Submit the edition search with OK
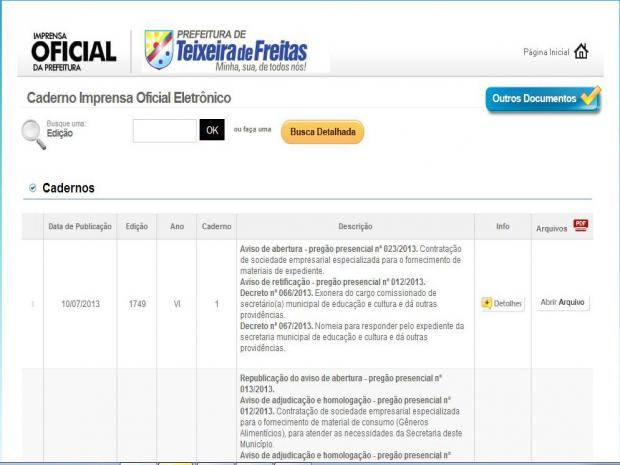 coord(212,130)
